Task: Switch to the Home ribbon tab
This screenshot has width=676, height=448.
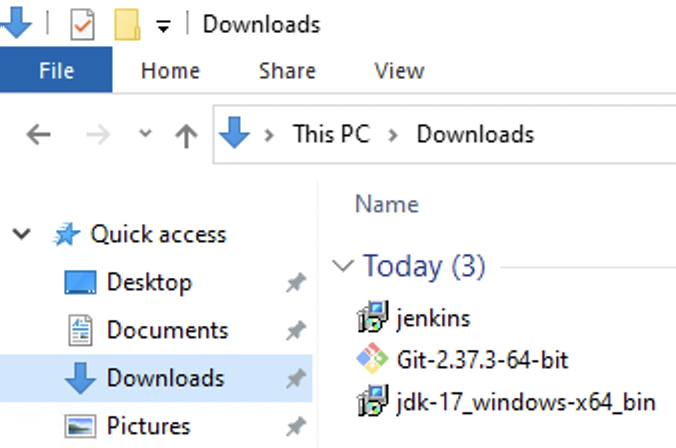Action: click(170, 71)
